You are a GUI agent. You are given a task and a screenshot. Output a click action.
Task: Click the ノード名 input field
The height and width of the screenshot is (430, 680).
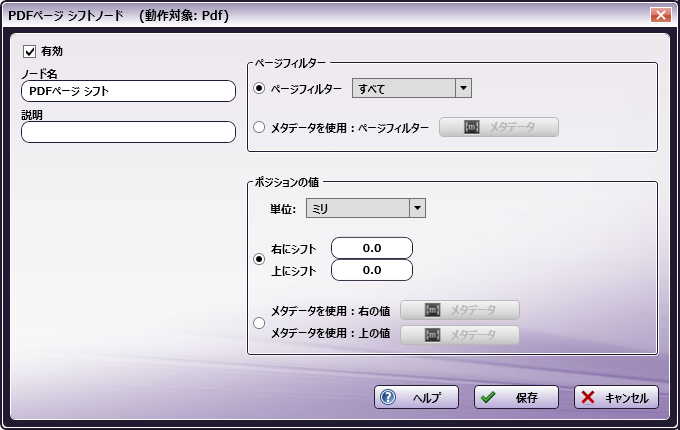coord(128,91)
